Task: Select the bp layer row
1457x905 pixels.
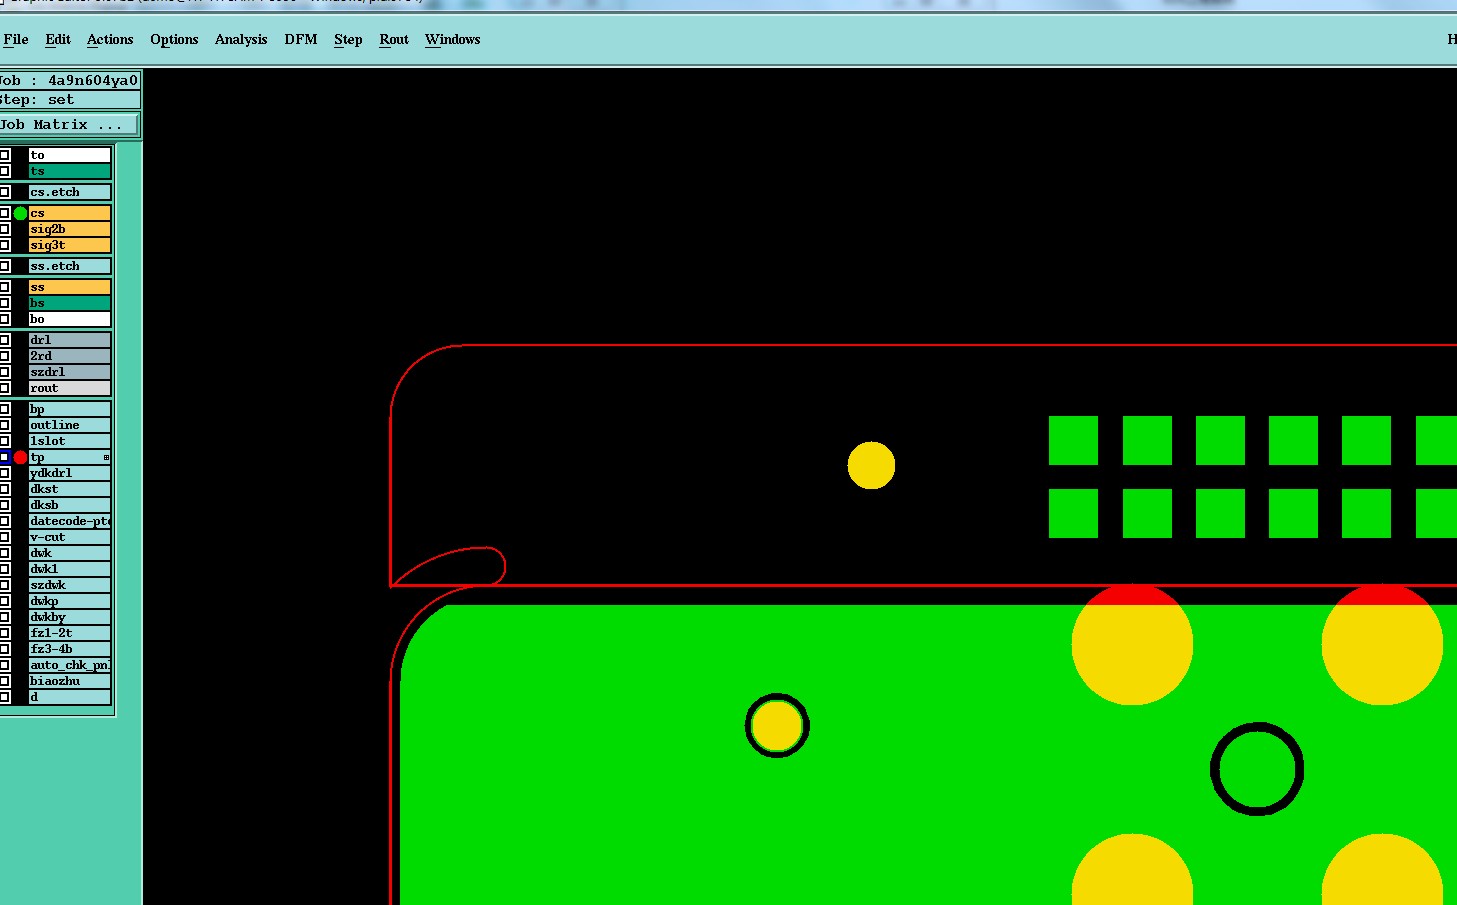Action: coord(69,409)
